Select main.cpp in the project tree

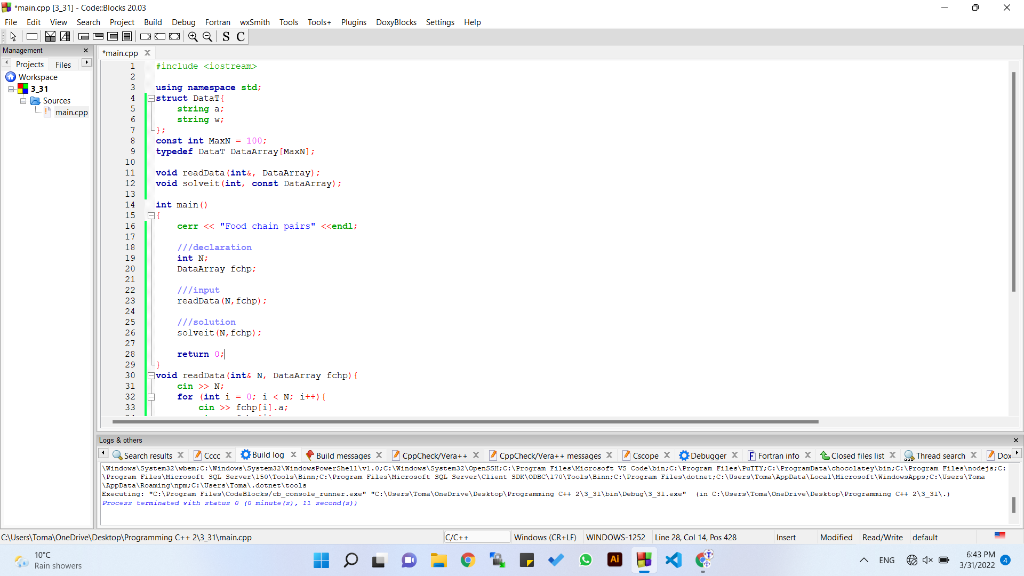coord(71,112)
